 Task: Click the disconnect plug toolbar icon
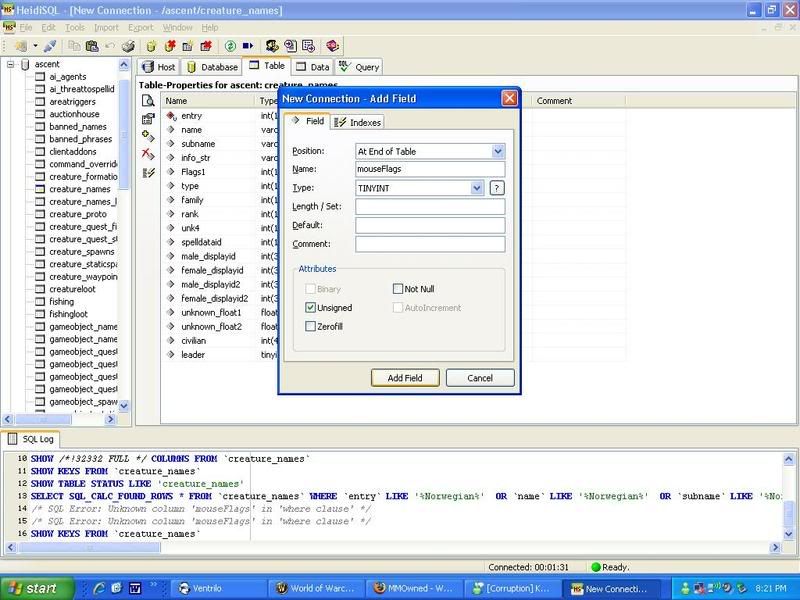pos(50,46)
